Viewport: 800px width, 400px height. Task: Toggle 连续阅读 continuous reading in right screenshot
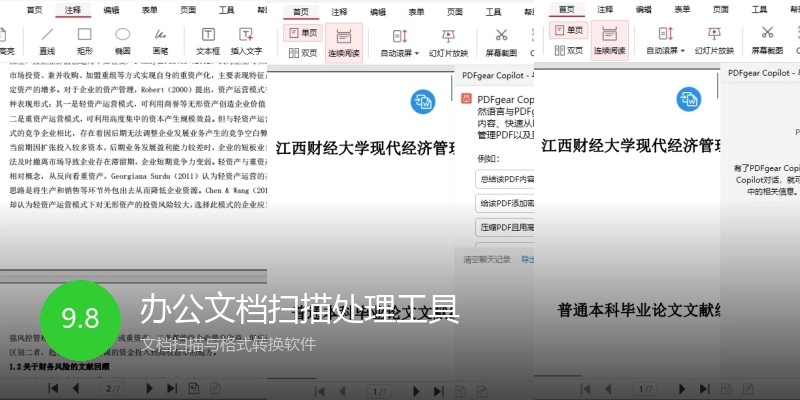(x=610, y=41)
